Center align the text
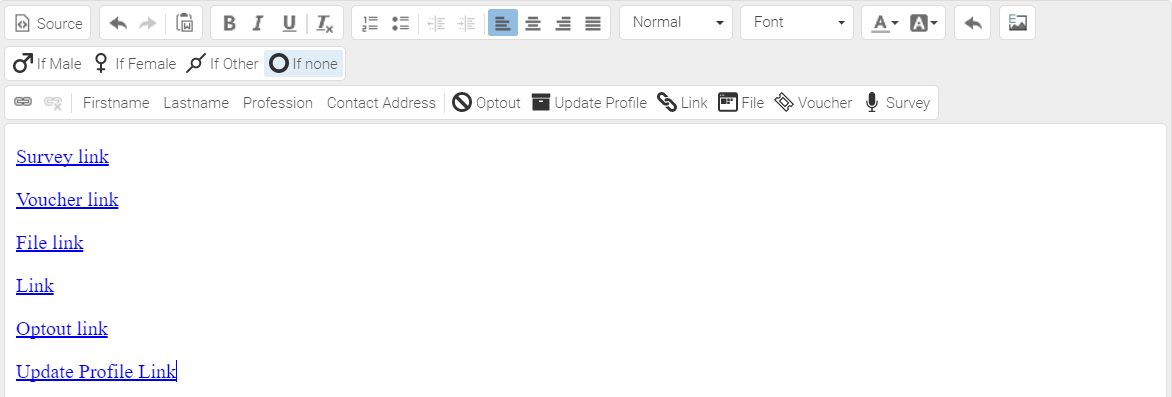The image size is (1172, 397). (533, 23)
